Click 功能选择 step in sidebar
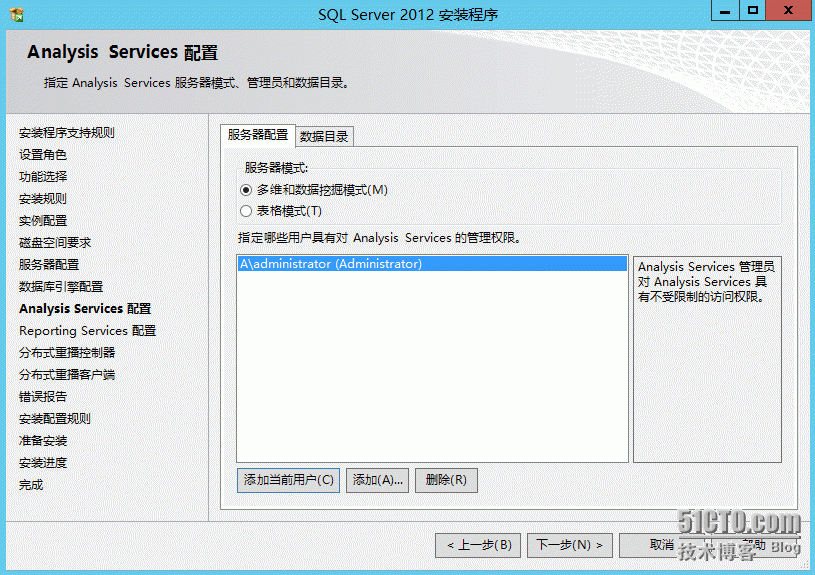815x575 pixels. tap(43, 177)
